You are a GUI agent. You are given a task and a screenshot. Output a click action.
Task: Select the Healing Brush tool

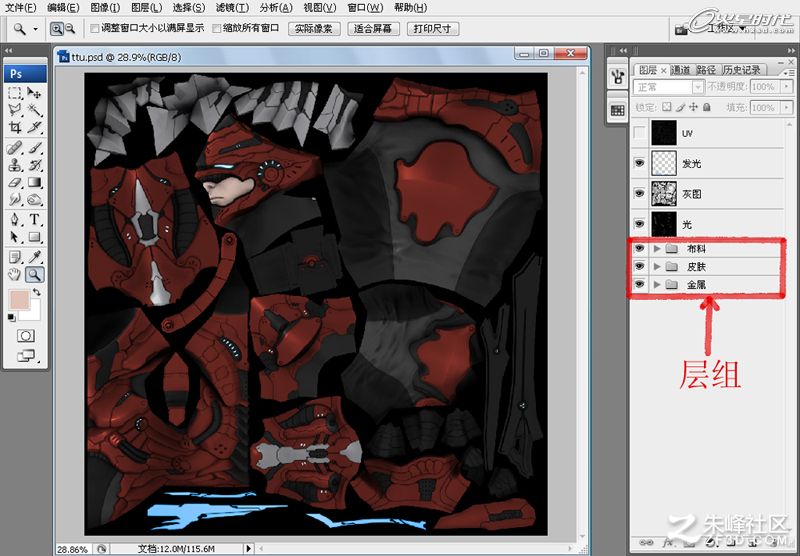15,148
